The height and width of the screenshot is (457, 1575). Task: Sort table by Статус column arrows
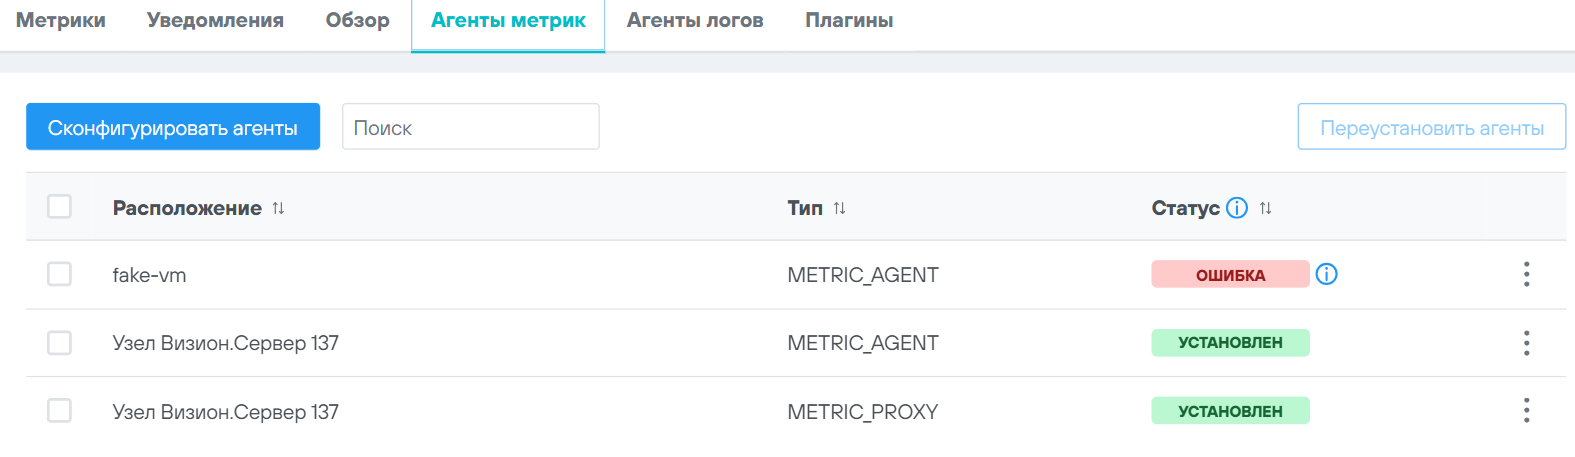click(x=1265, y=208)
